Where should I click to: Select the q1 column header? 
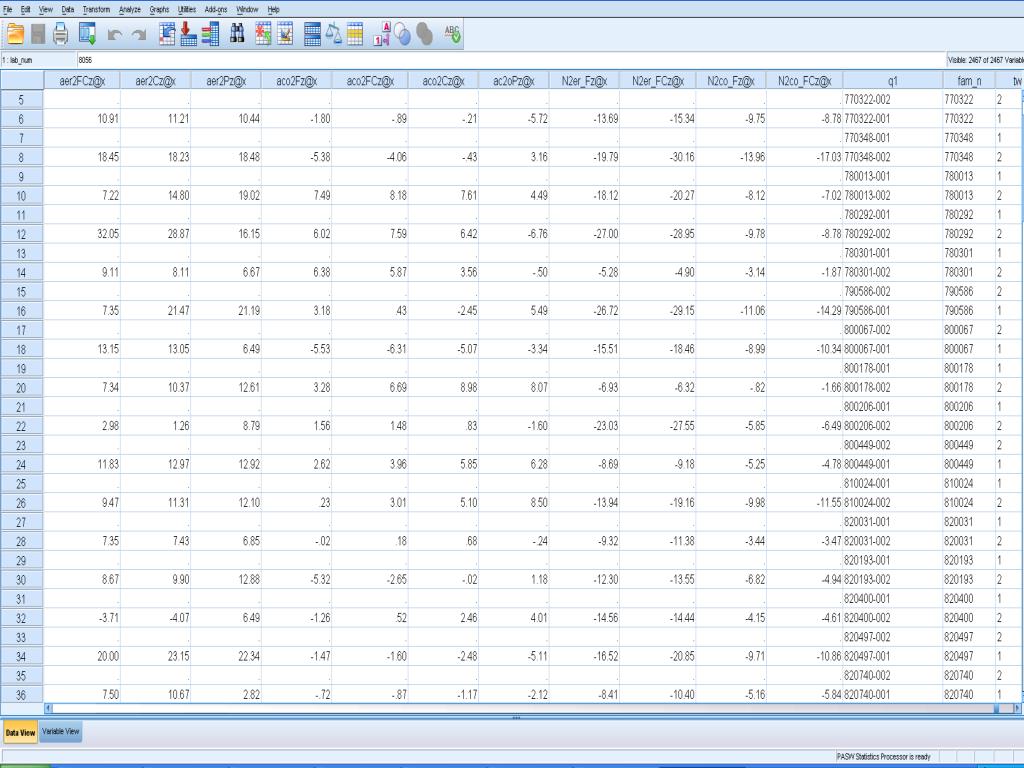(x=892, y=81)
